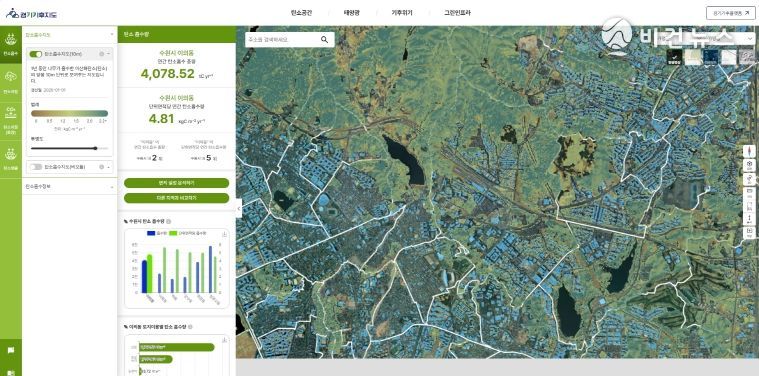Collapse the 탄소흡수지도 section header

(70, 35)
